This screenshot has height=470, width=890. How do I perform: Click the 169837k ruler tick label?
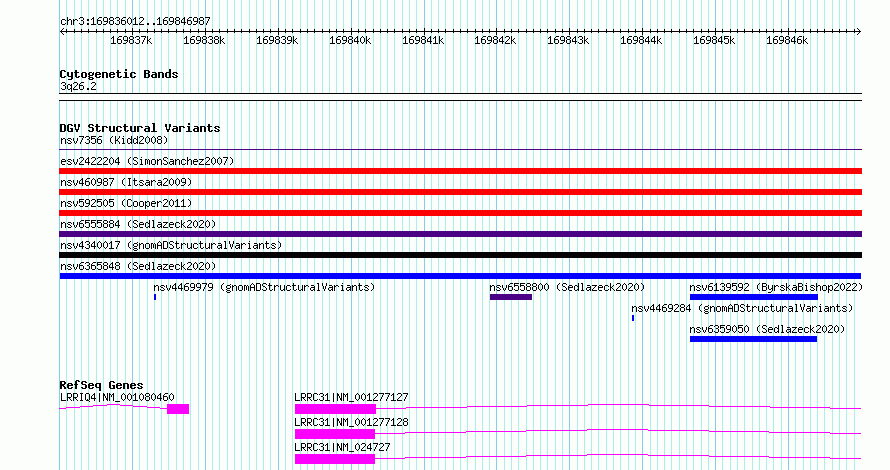(131, 40)
